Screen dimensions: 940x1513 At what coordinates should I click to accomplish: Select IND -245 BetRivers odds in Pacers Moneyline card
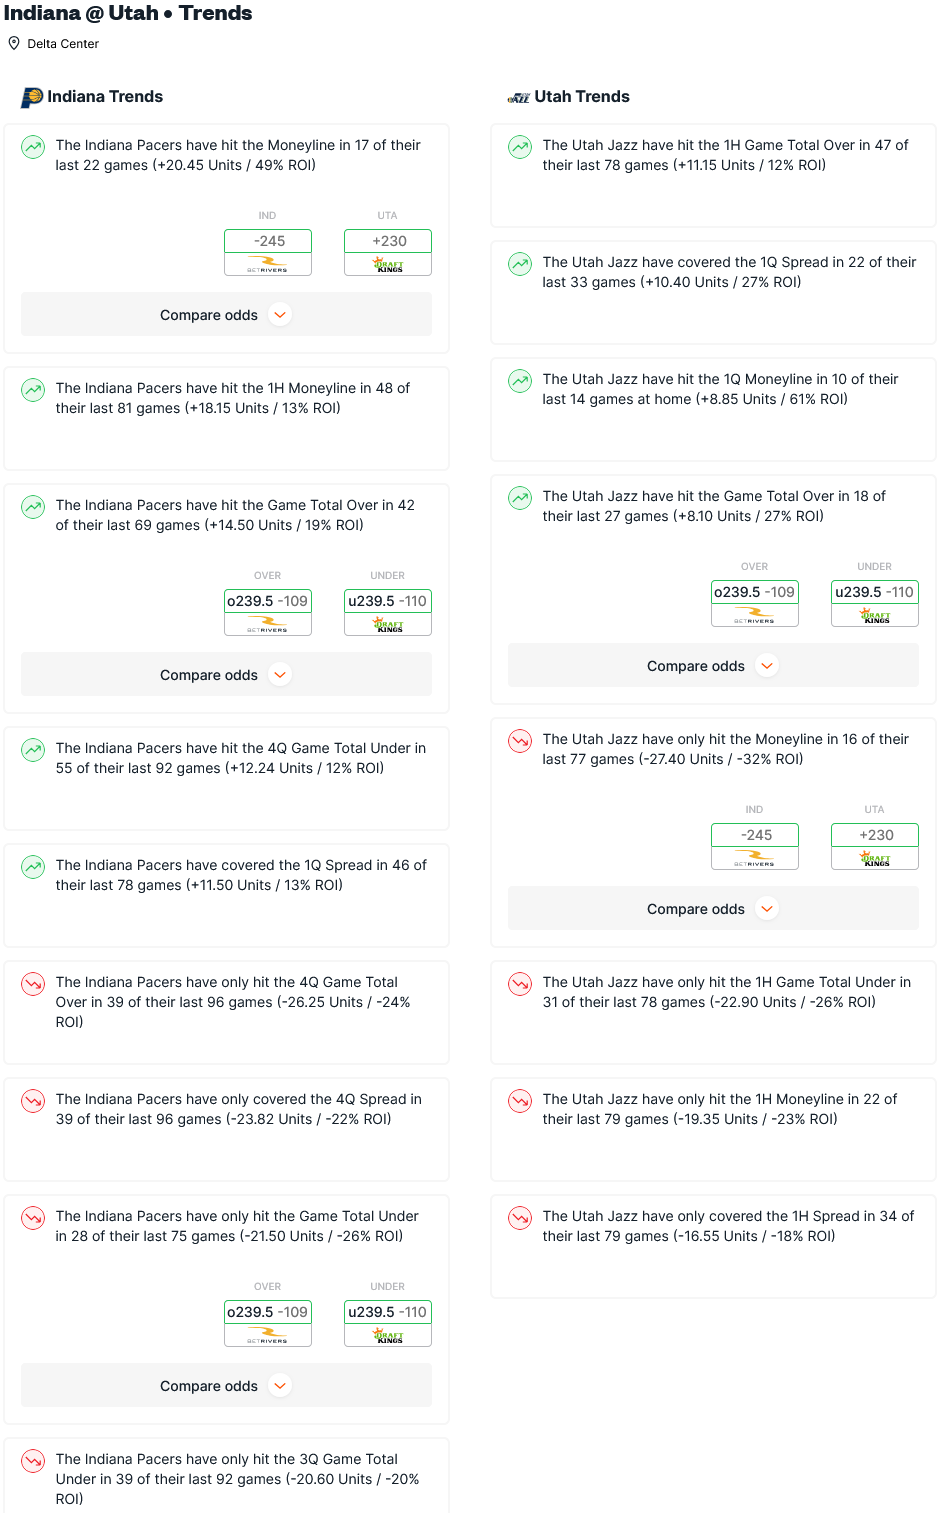click(x=268, y=252)
